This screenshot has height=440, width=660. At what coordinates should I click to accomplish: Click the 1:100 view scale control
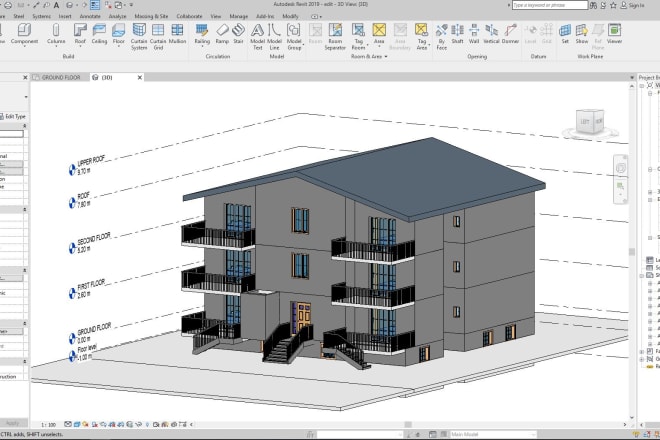coord(48,424)
